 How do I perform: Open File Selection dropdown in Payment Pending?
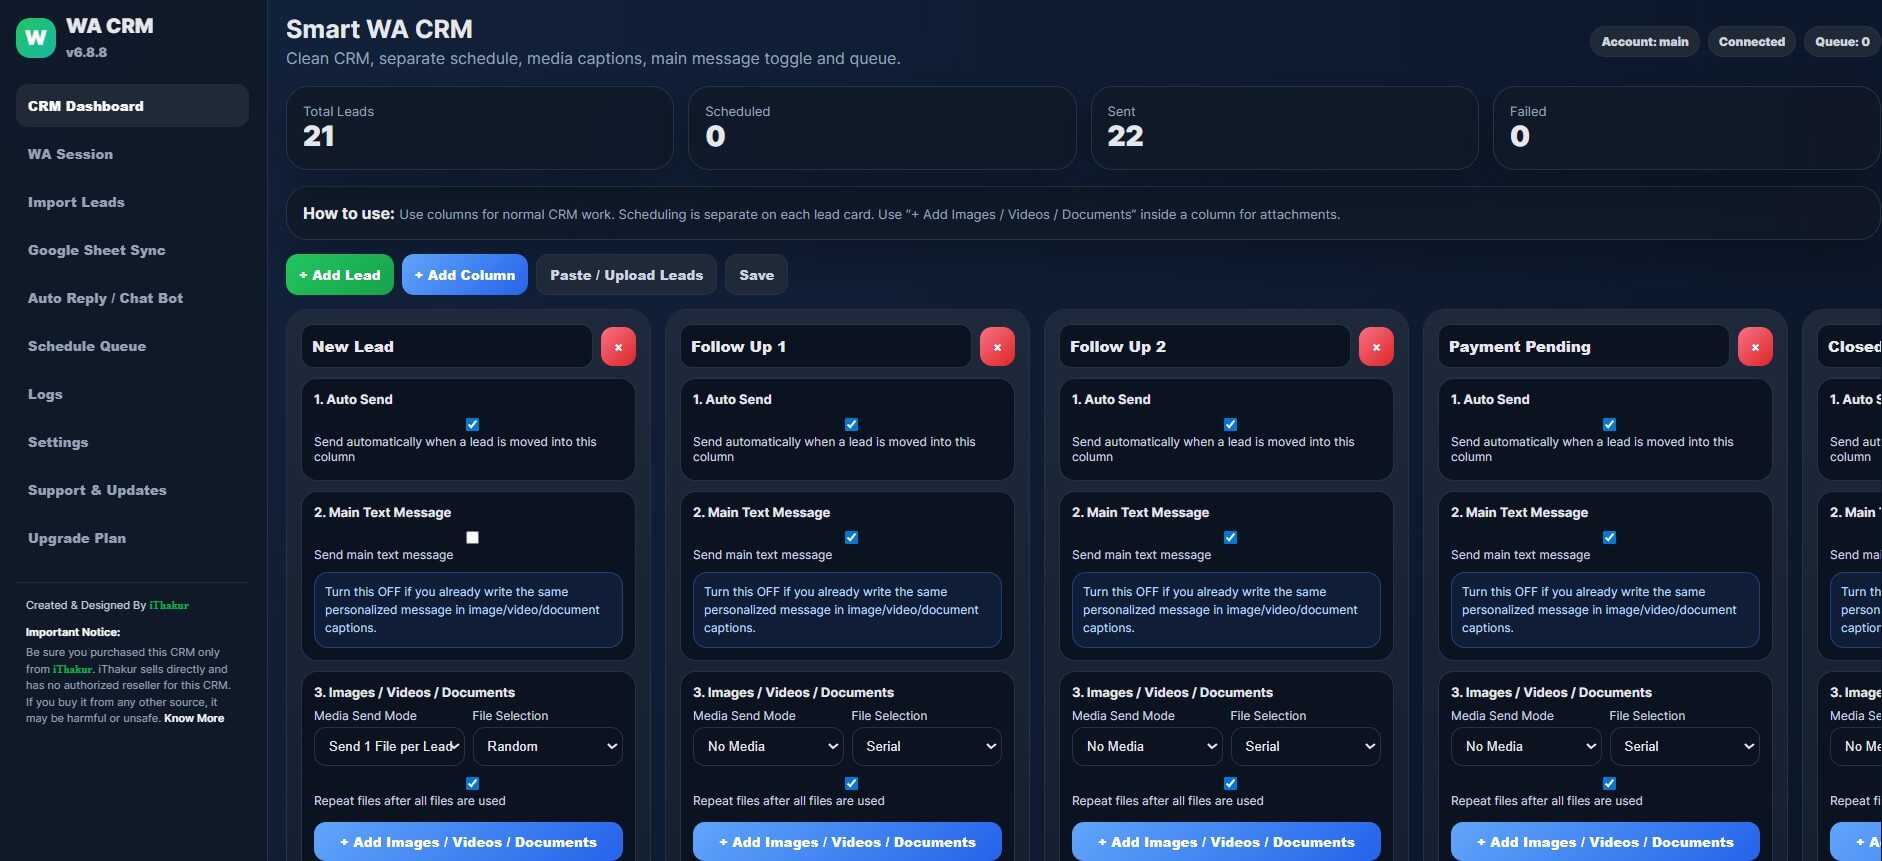[1685, 746]
